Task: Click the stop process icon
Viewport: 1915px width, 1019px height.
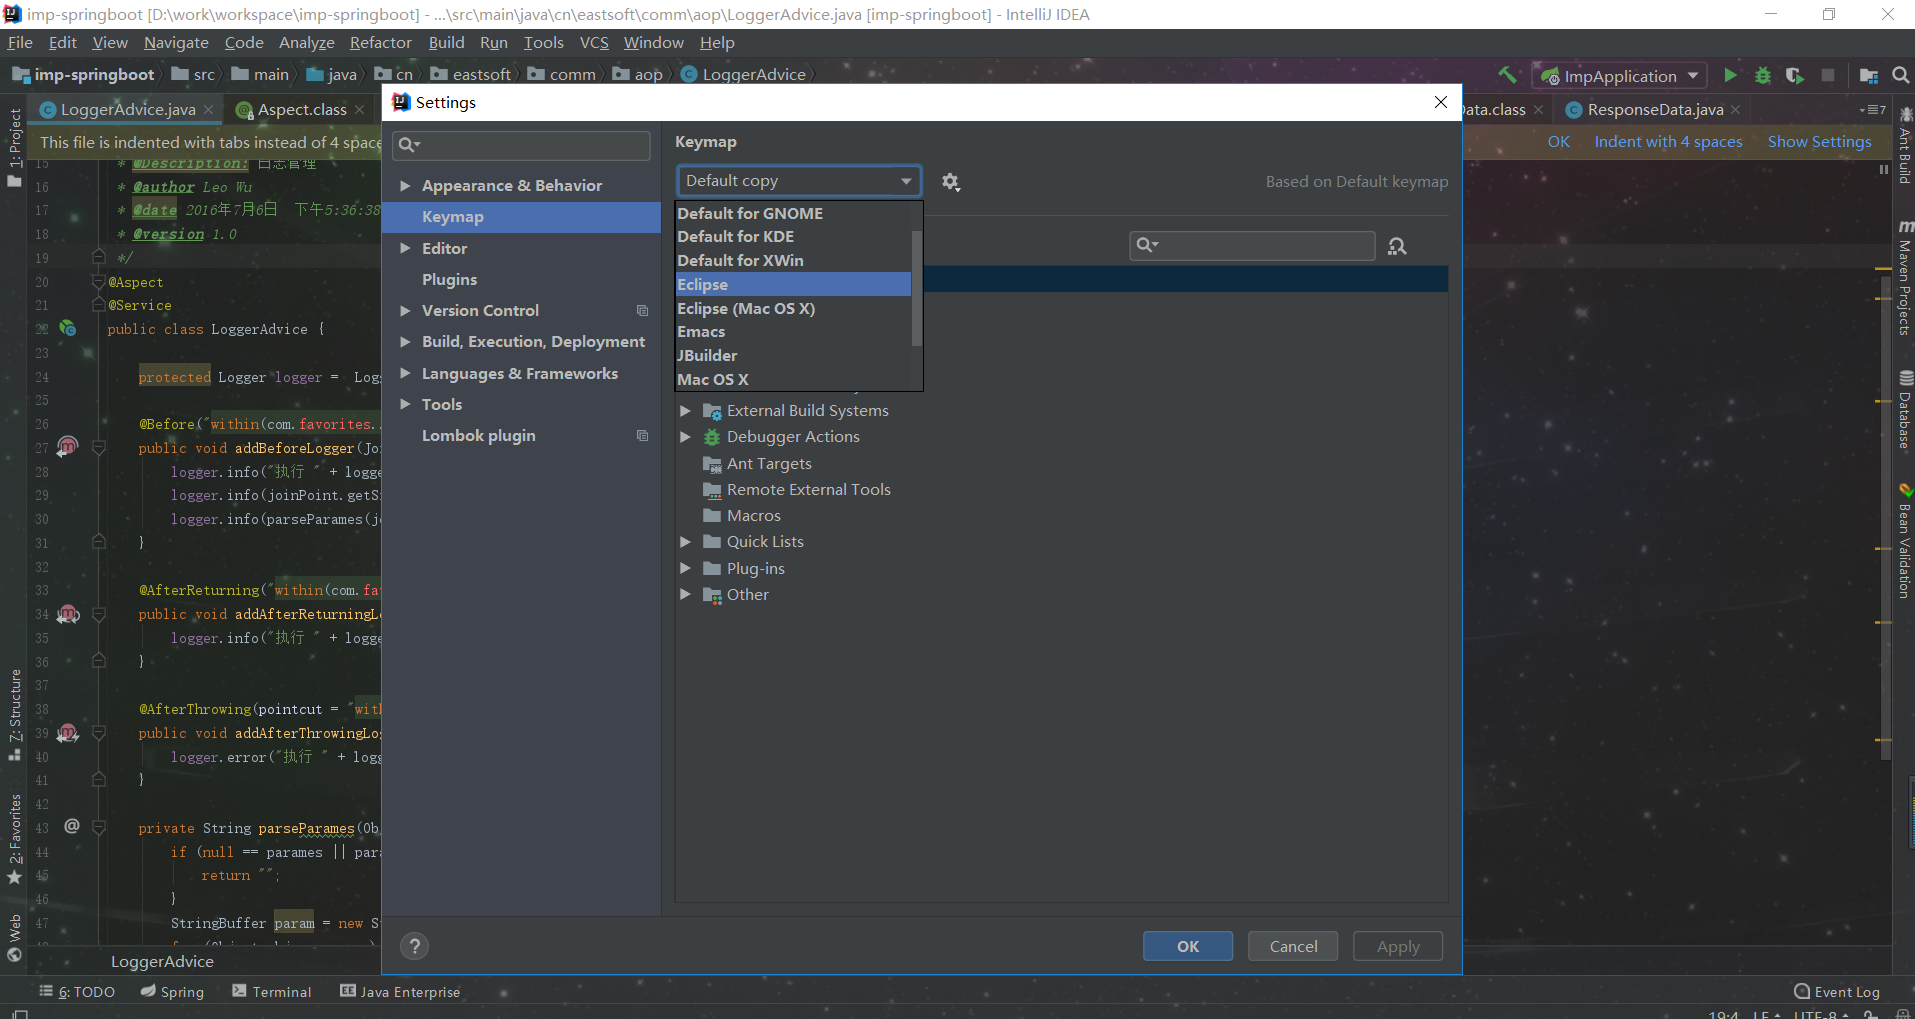Action: (x=1828, y=76)
